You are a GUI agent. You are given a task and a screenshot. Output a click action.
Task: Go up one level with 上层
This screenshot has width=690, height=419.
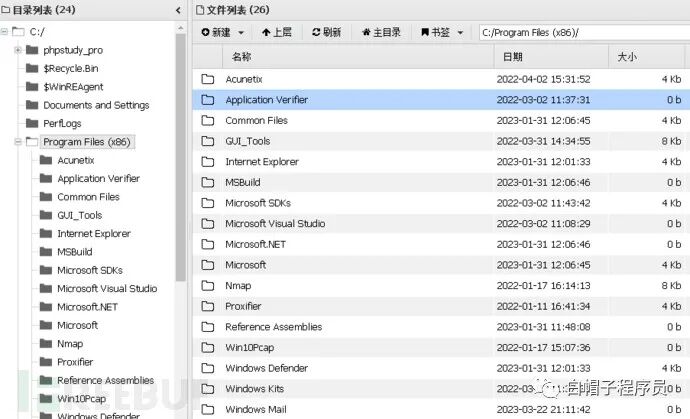pyautogui.click(x=276, y=32)
